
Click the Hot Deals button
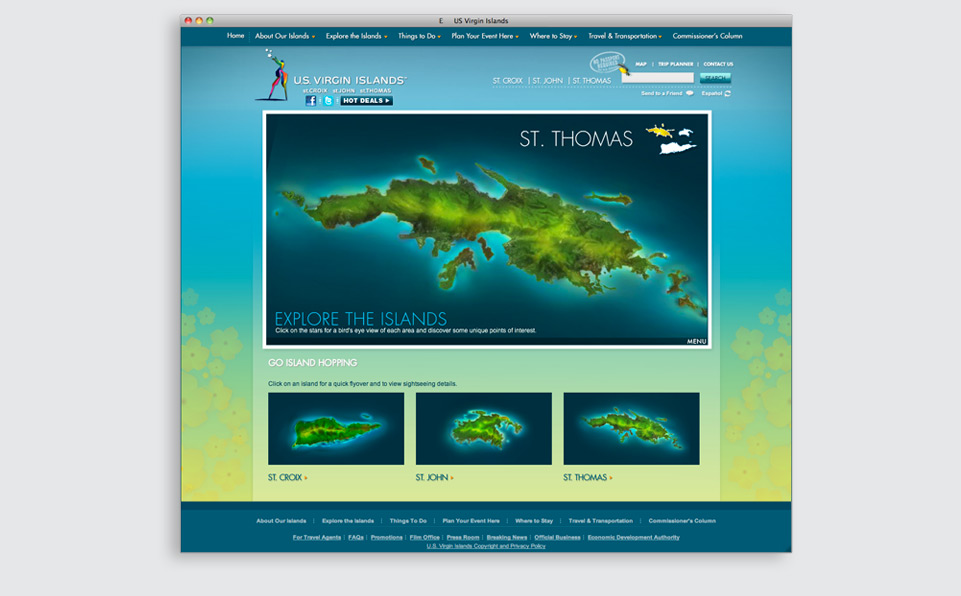click(367, 101)
